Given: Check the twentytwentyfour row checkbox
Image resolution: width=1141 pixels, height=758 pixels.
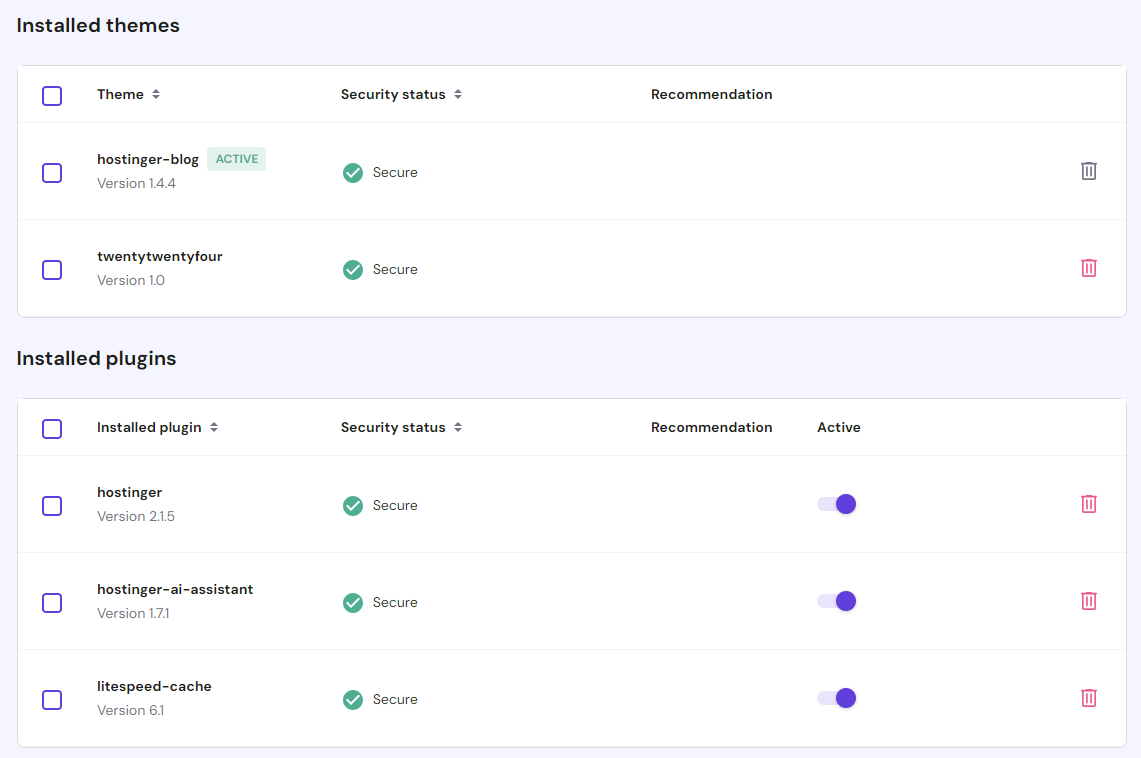Looking at the screenshot, I should point(51,269).
